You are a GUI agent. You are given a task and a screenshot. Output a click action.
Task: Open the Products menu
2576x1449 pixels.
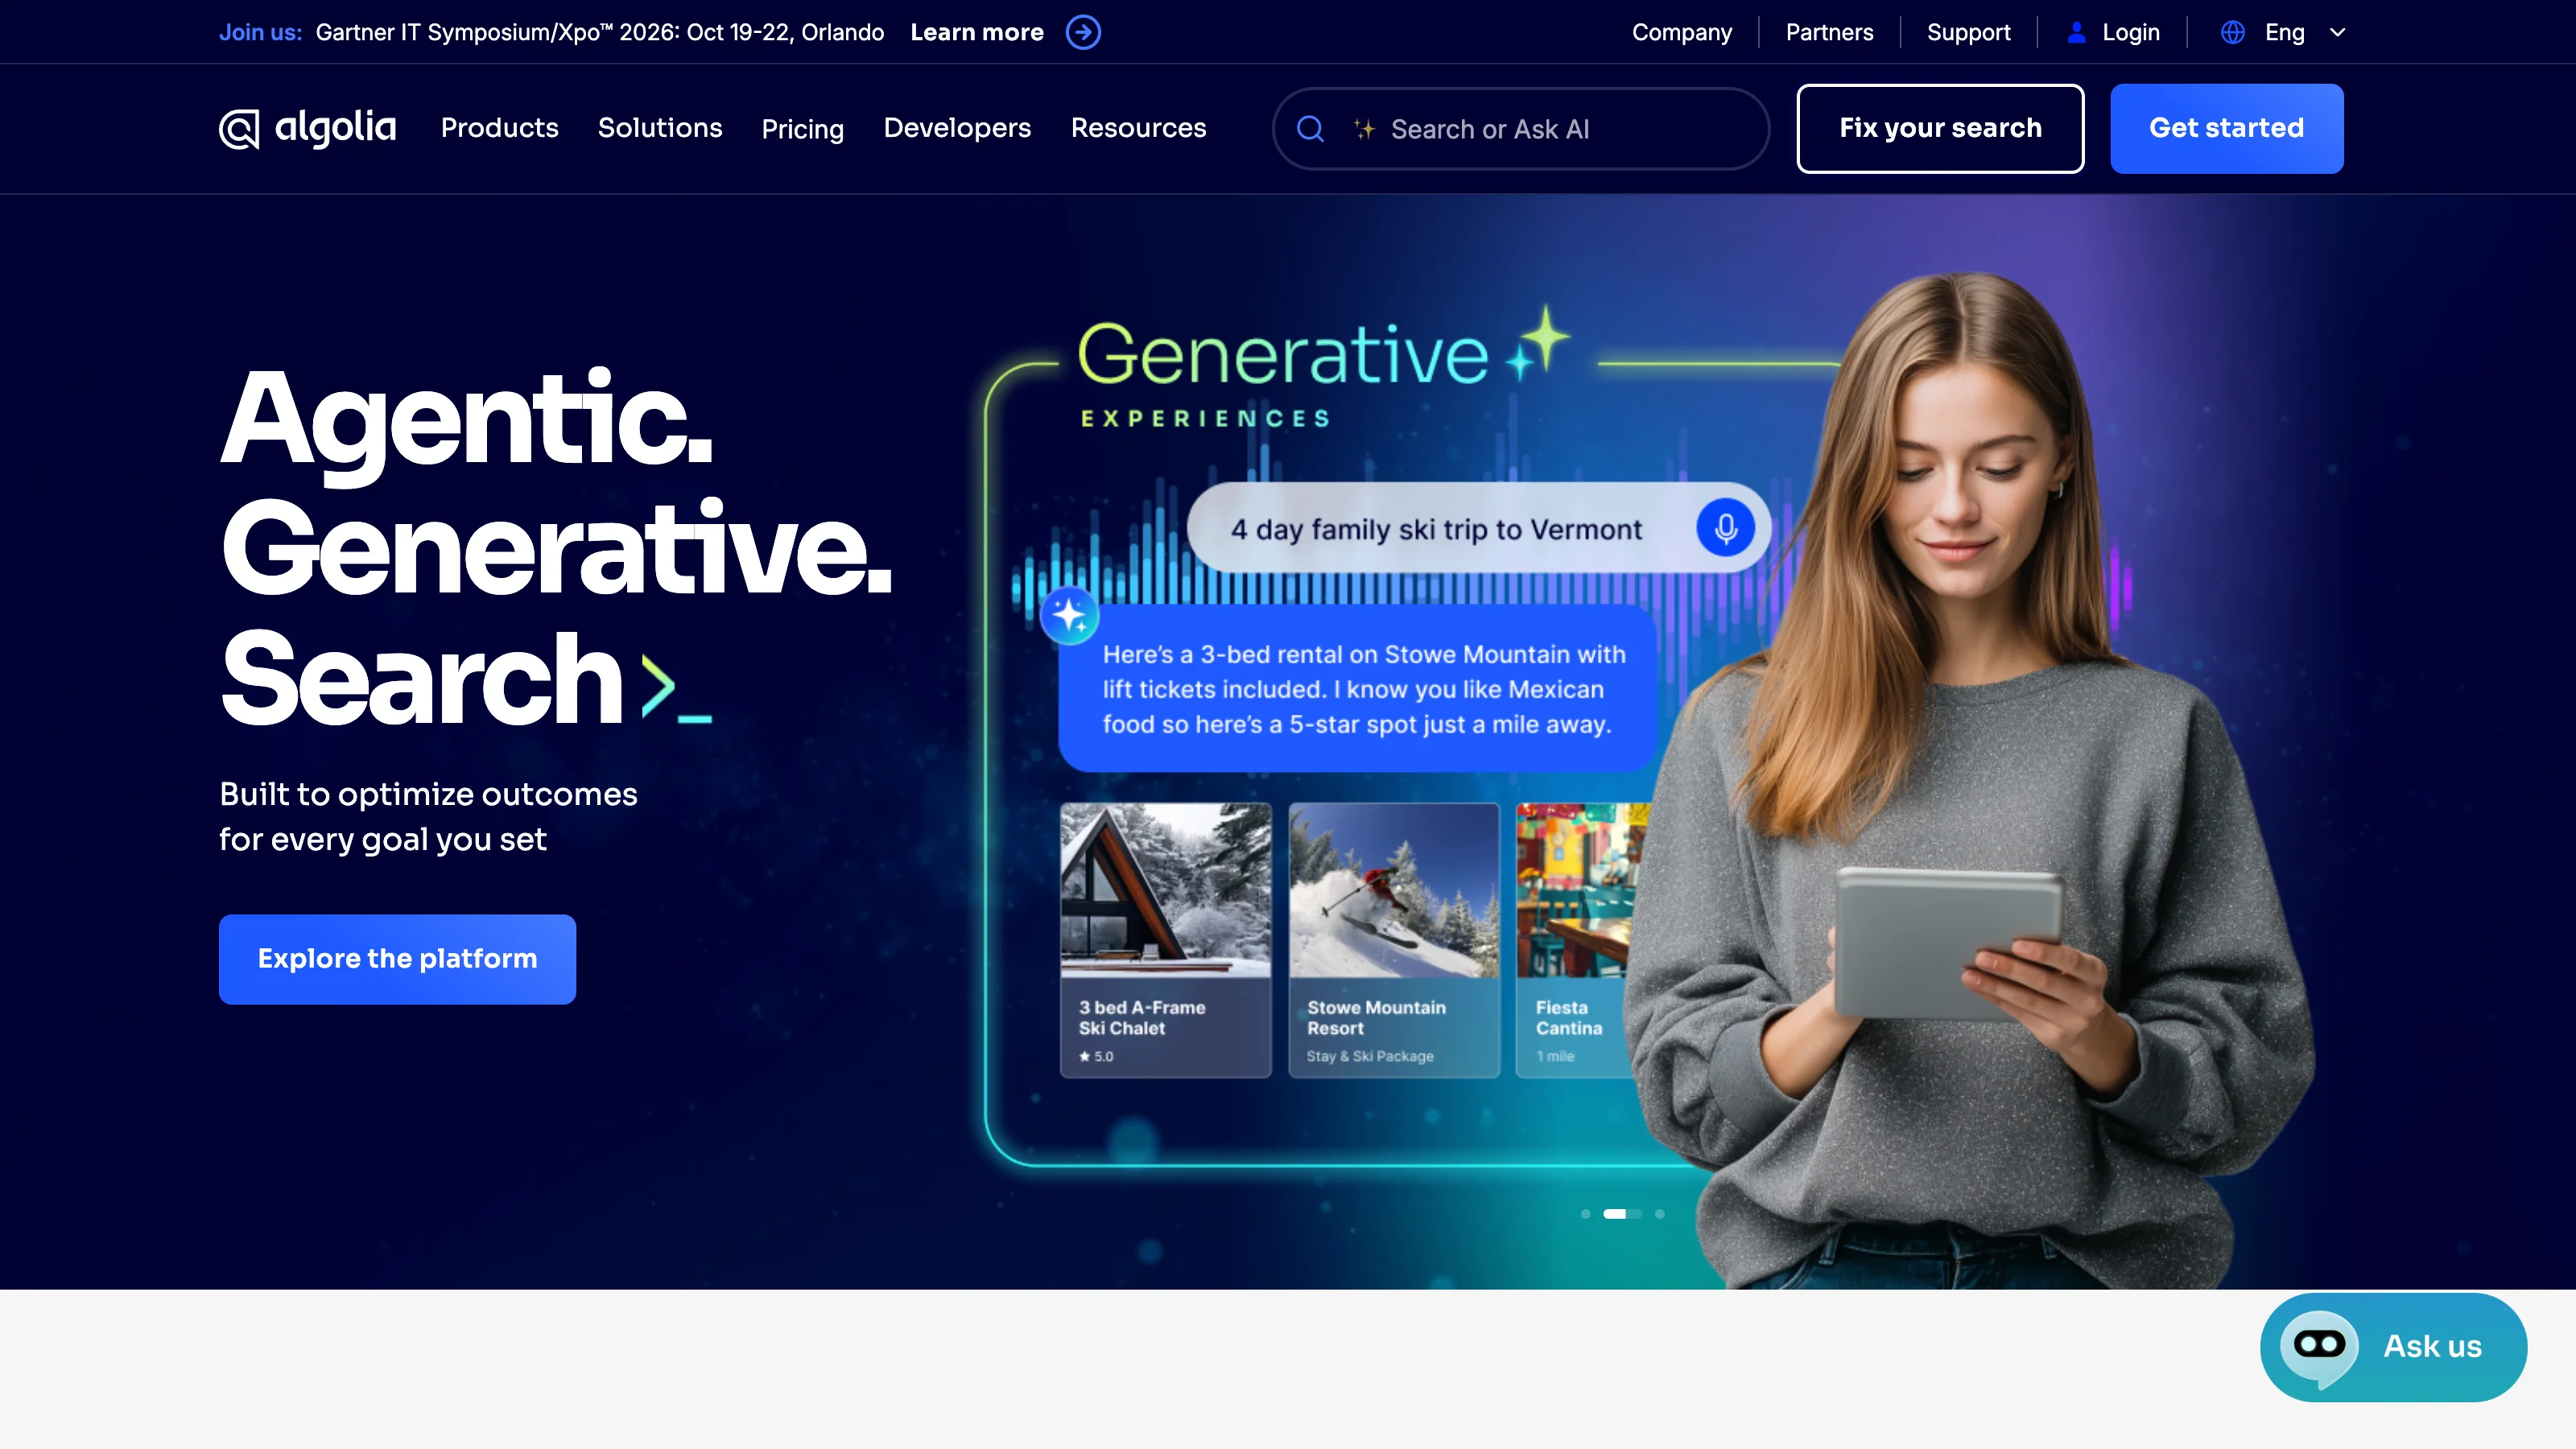[x=499, y=128]
